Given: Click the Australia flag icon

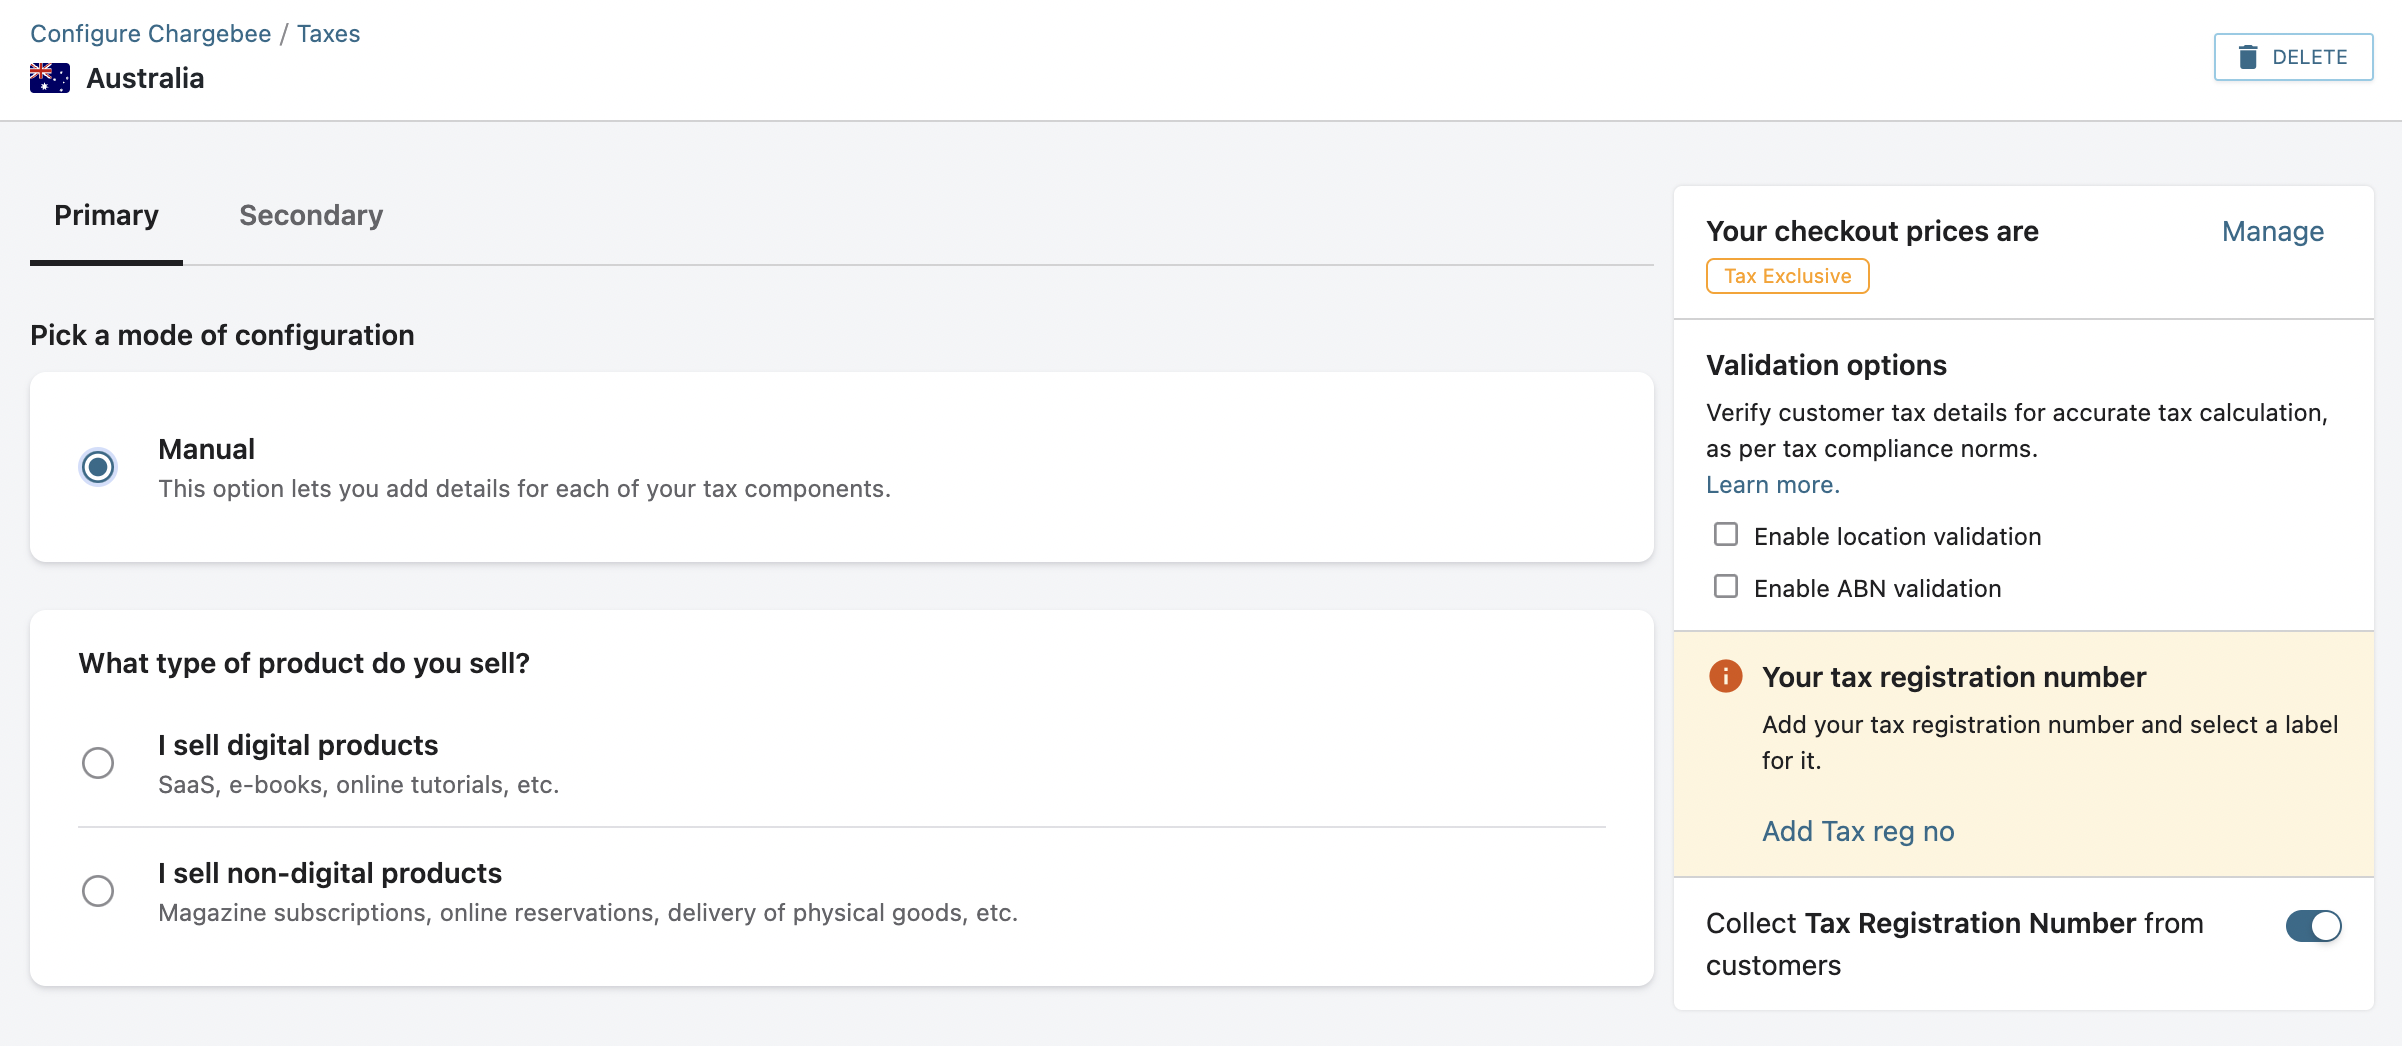Looking at the screenshot, I should click(50, 78).
